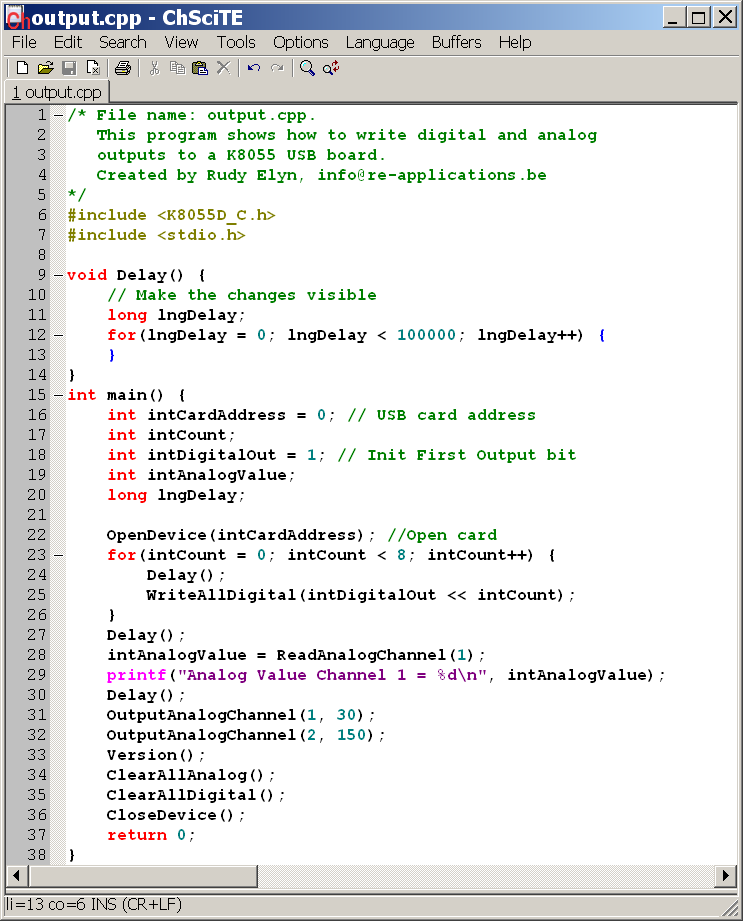Click the Replace icon in toolbar

pyautogui.click(x=331, y=68)
